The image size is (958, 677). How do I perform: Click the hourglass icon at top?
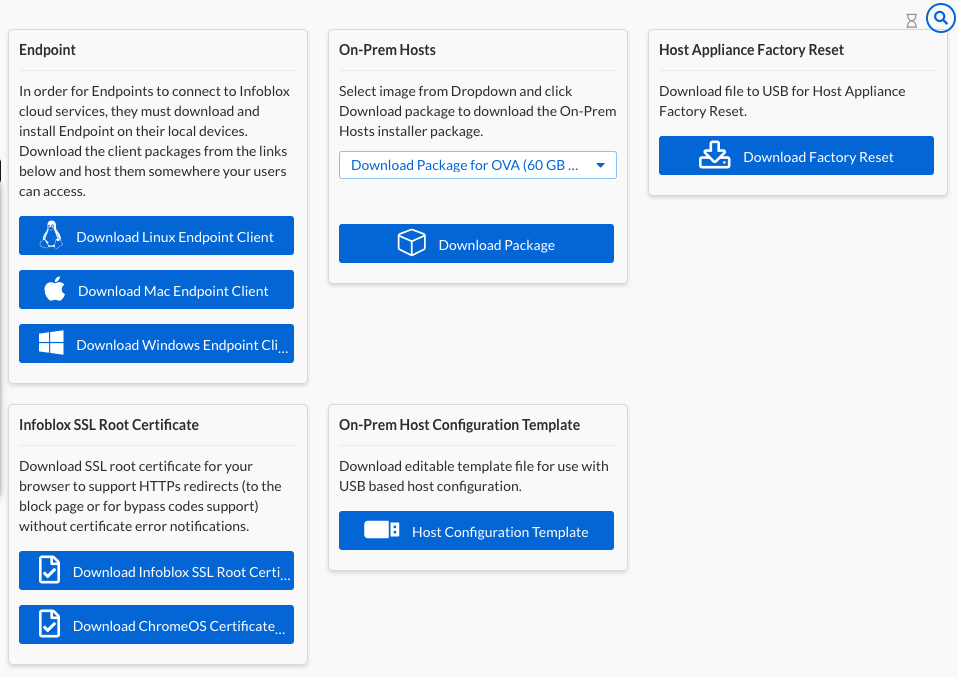pyautogui.click(x=911, y=20)
